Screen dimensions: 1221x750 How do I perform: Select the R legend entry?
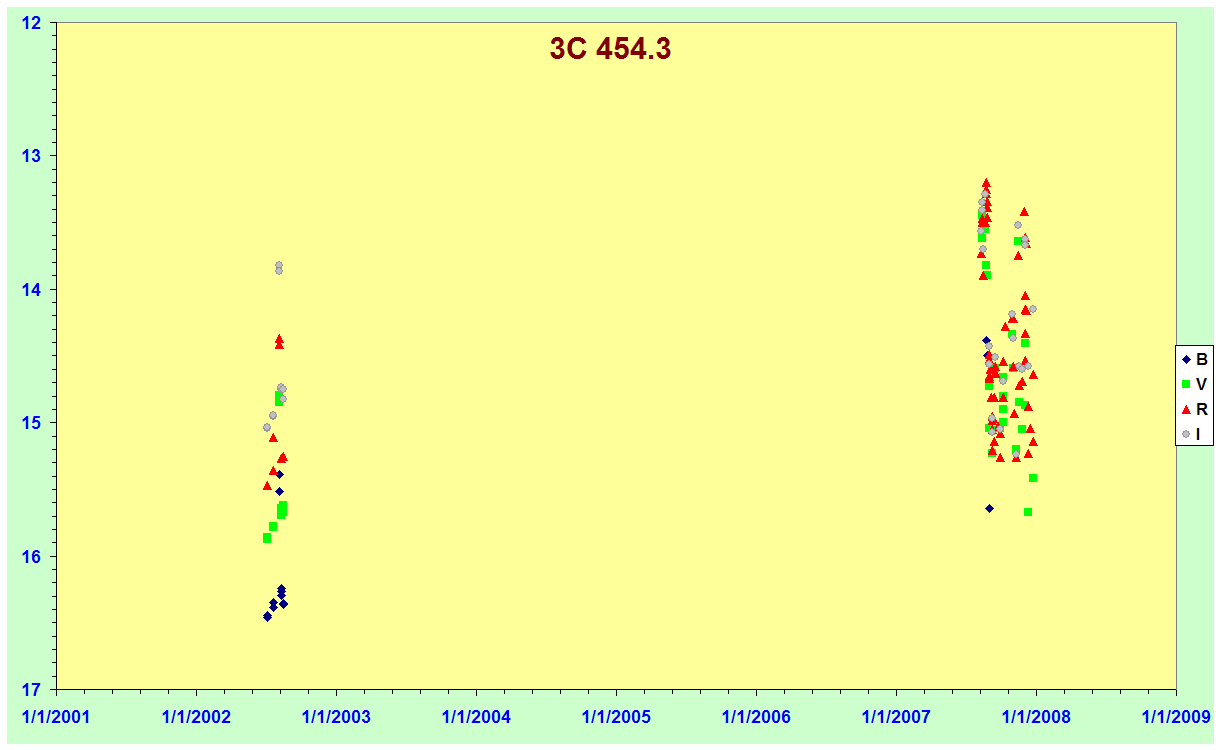click(1195, 409)
